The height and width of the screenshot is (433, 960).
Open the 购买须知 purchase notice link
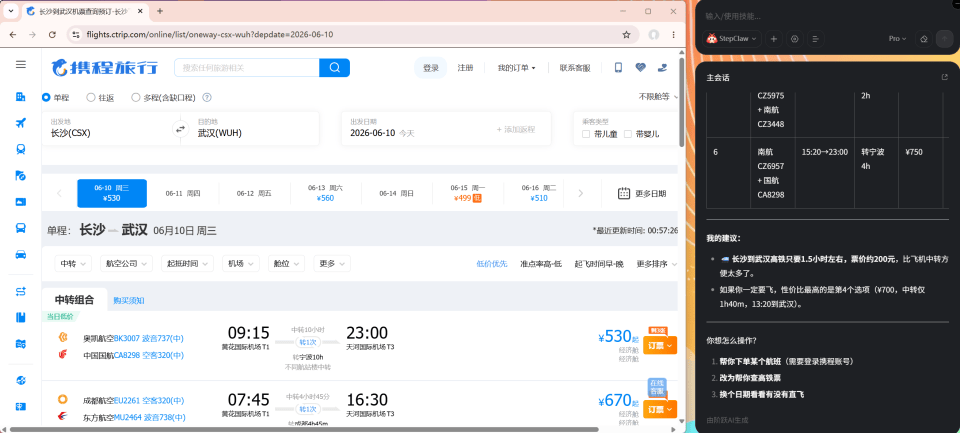[x=129, y=301]
